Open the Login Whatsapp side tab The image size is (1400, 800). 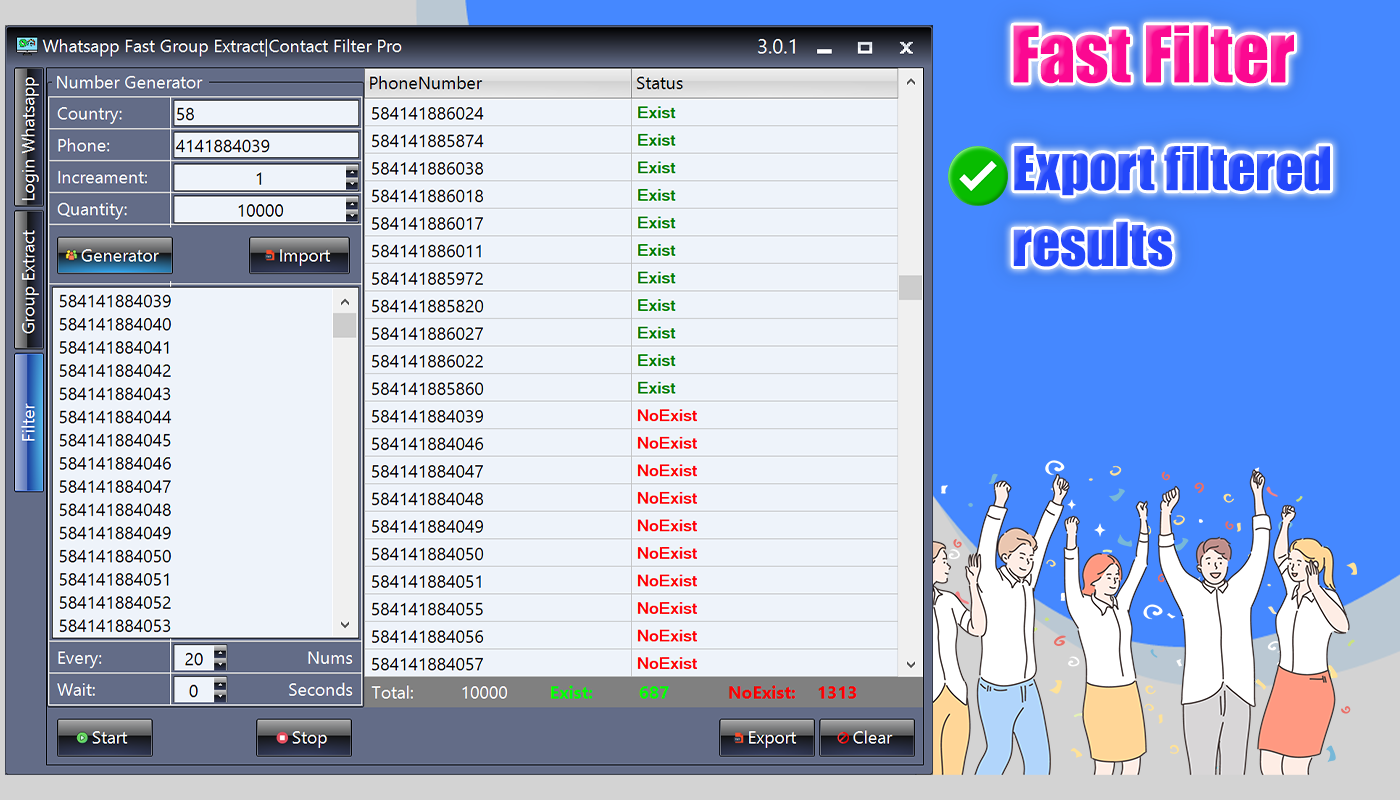pyautogui.click(x=28, y=137)
